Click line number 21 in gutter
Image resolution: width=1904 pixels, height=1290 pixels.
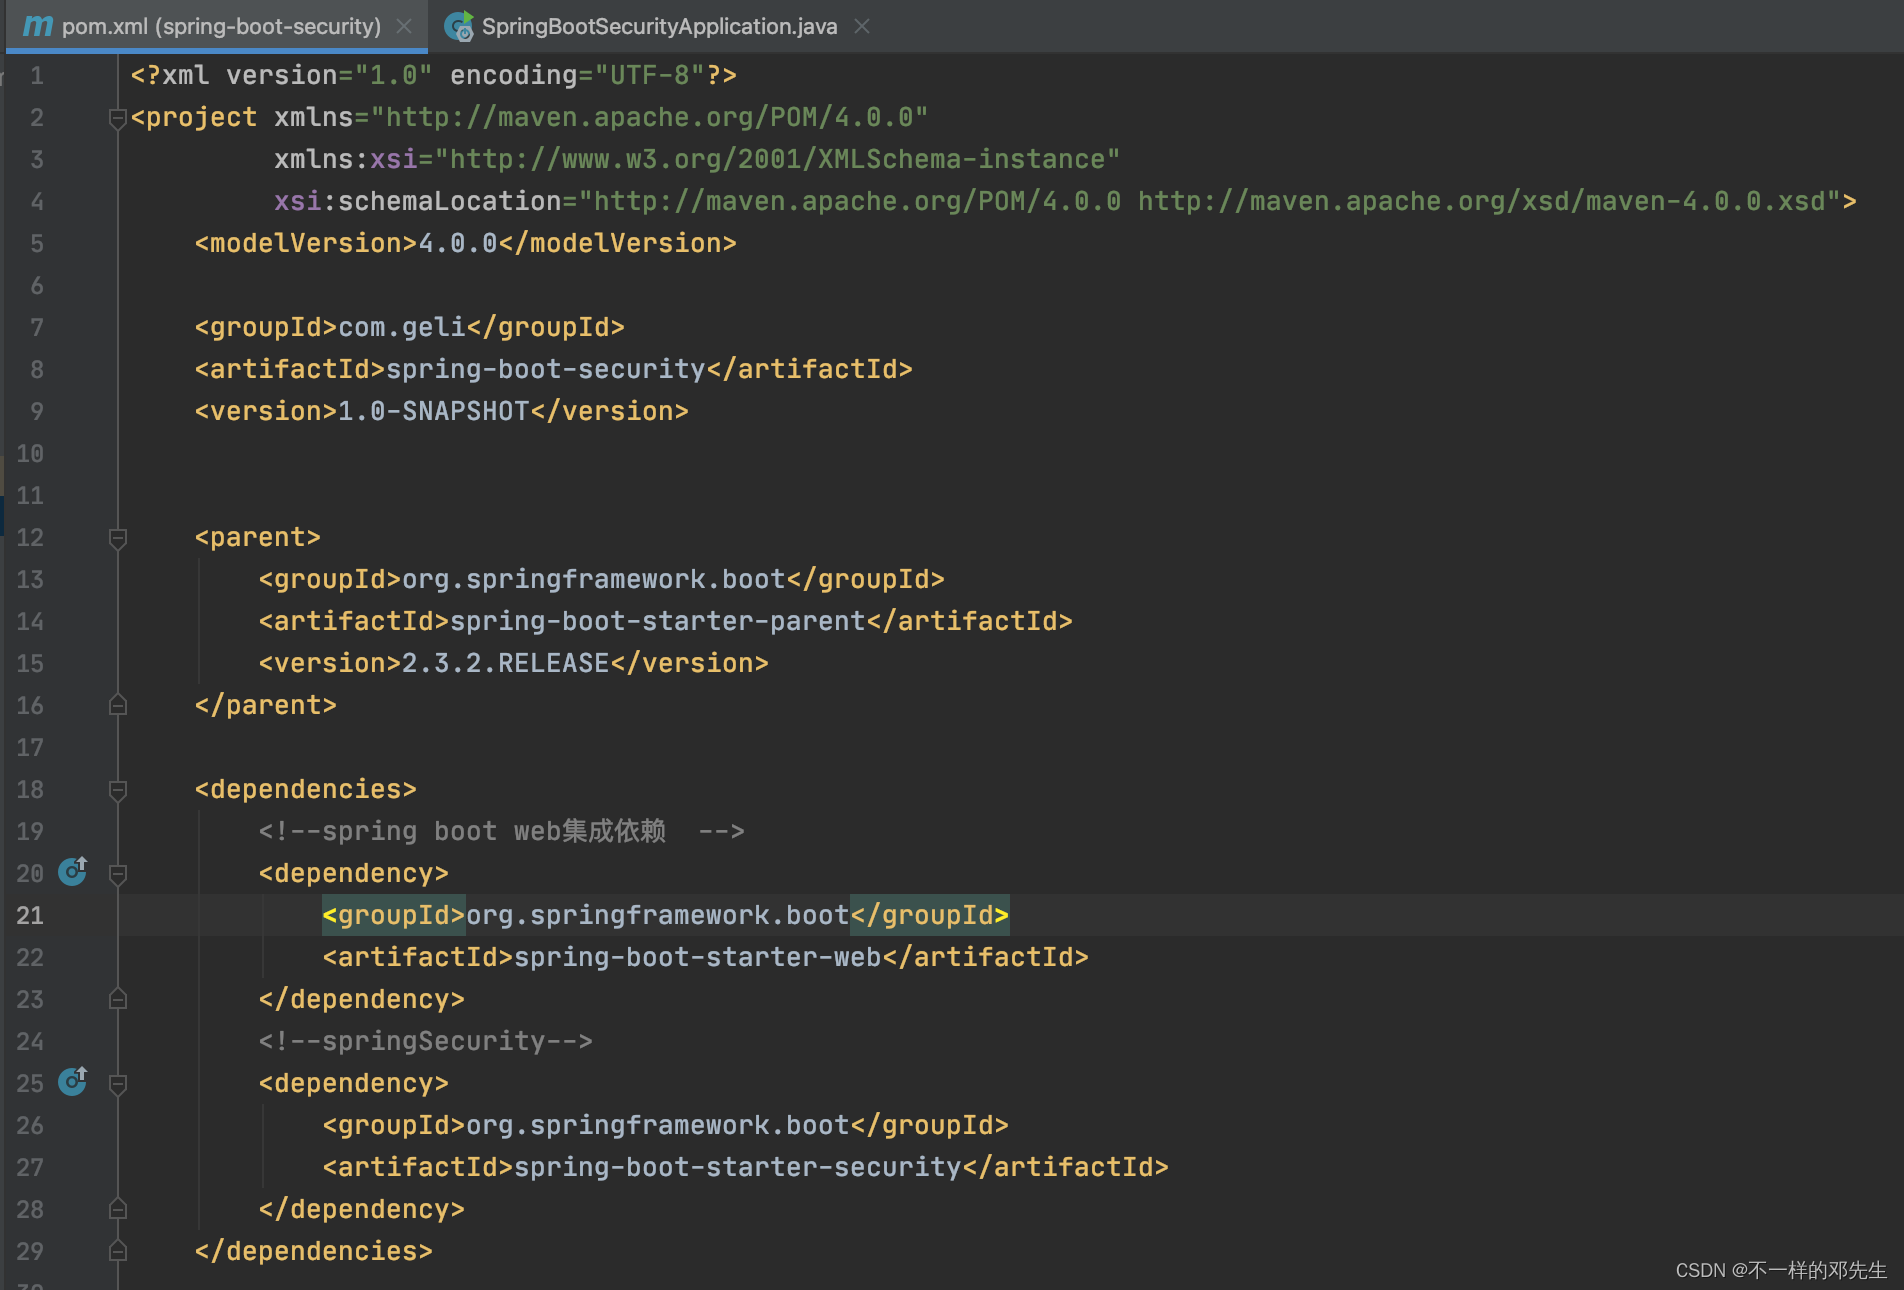30,916
